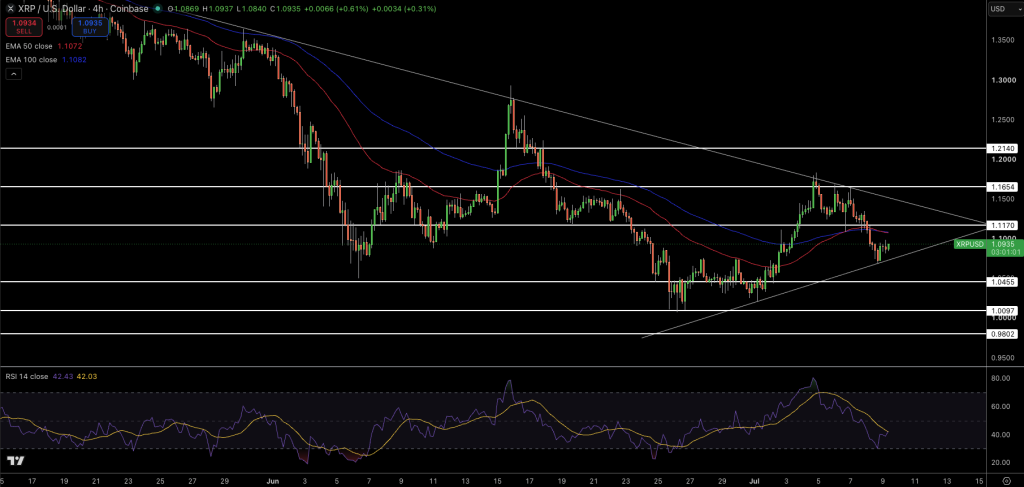Viewport: 1024px width, 487px height.
Task: Collapse the indicator legend with arrow button
Action: [x=14, y=74]
